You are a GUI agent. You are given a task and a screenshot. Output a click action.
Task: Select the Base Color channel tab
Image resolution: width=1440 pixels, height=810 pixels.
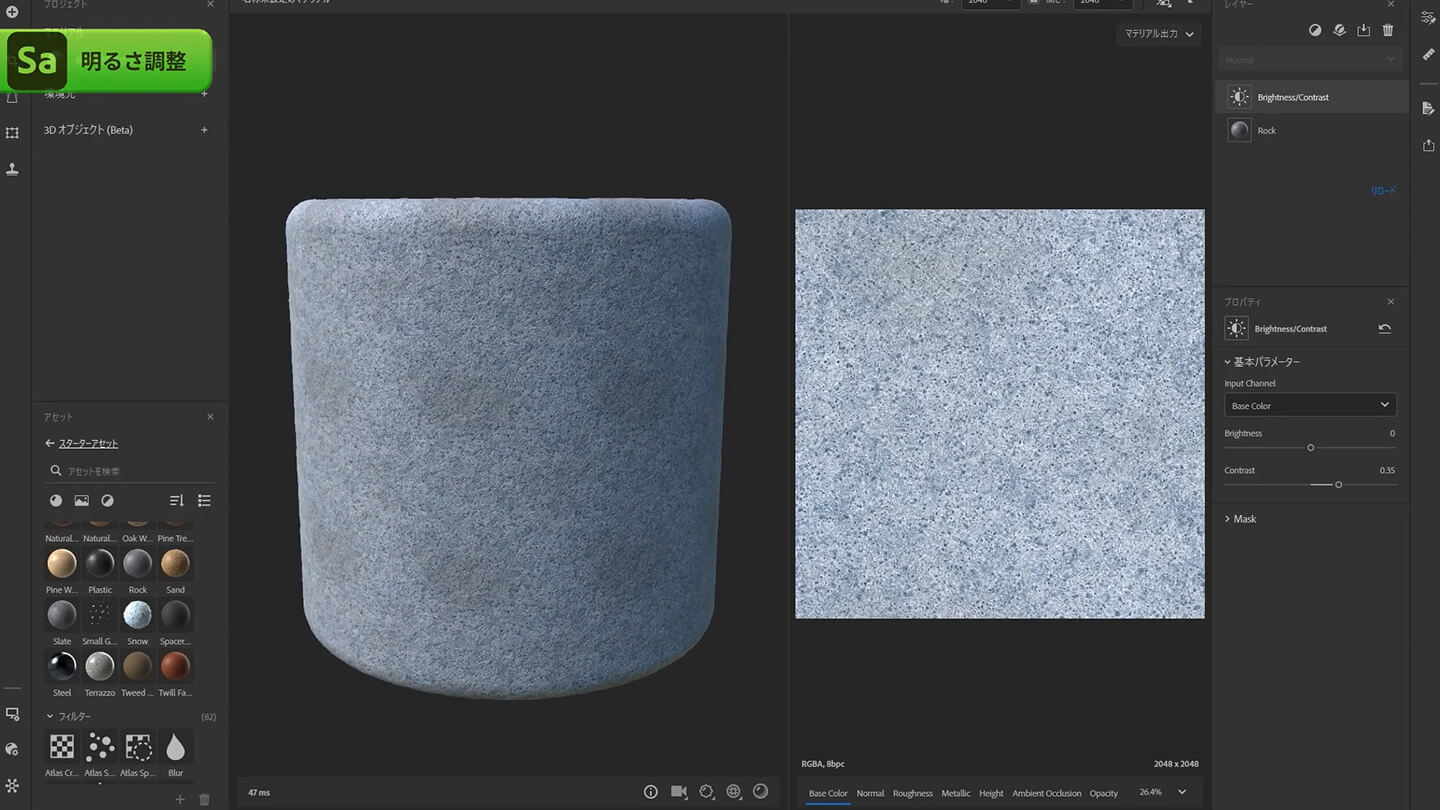828,793
